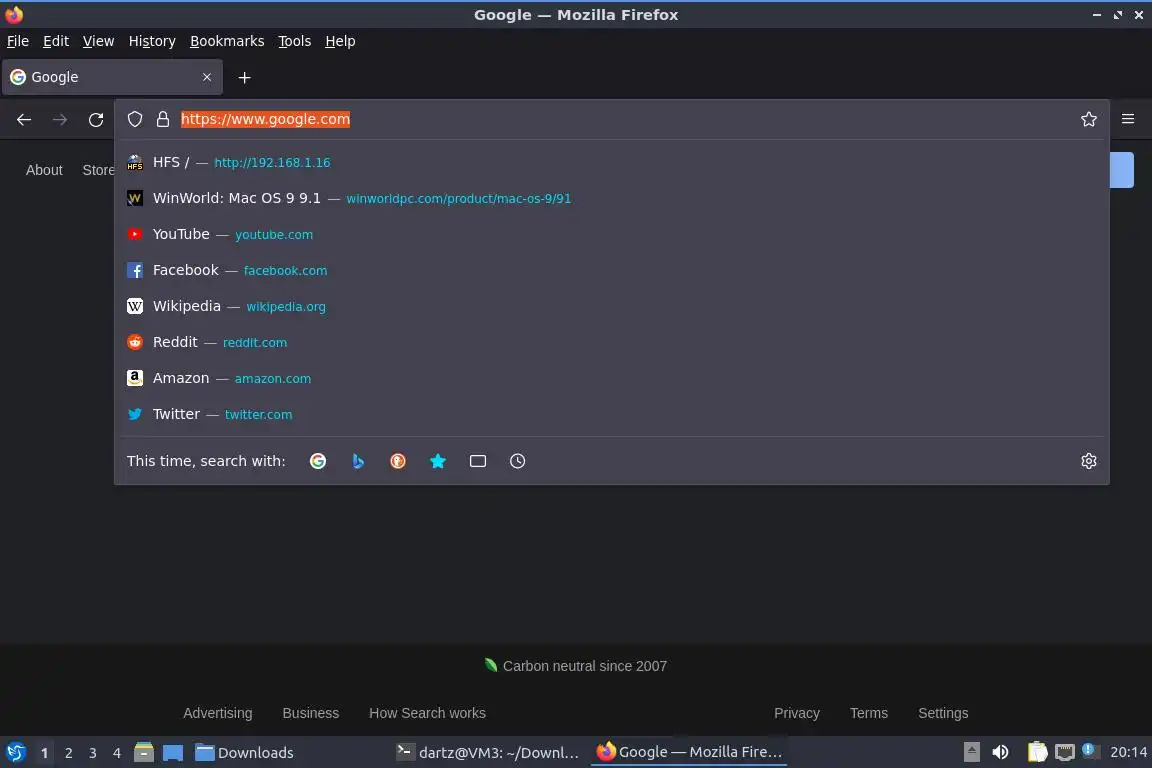Search in history via clock icon

coord(518,461)
